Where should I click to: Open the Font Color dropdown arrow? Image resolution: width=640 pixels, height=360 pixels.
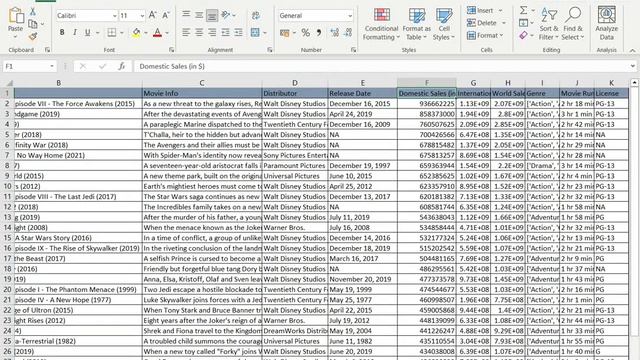[167, 33]
